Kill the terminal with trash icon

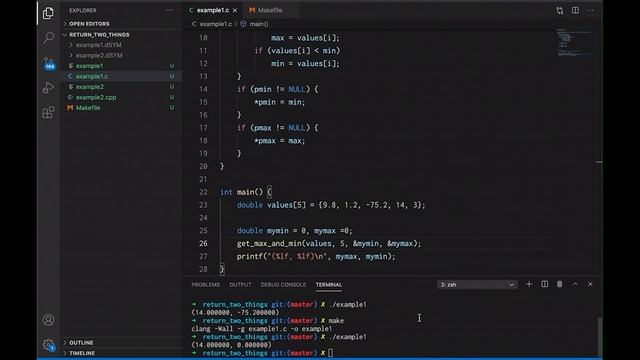click(560, 284)
